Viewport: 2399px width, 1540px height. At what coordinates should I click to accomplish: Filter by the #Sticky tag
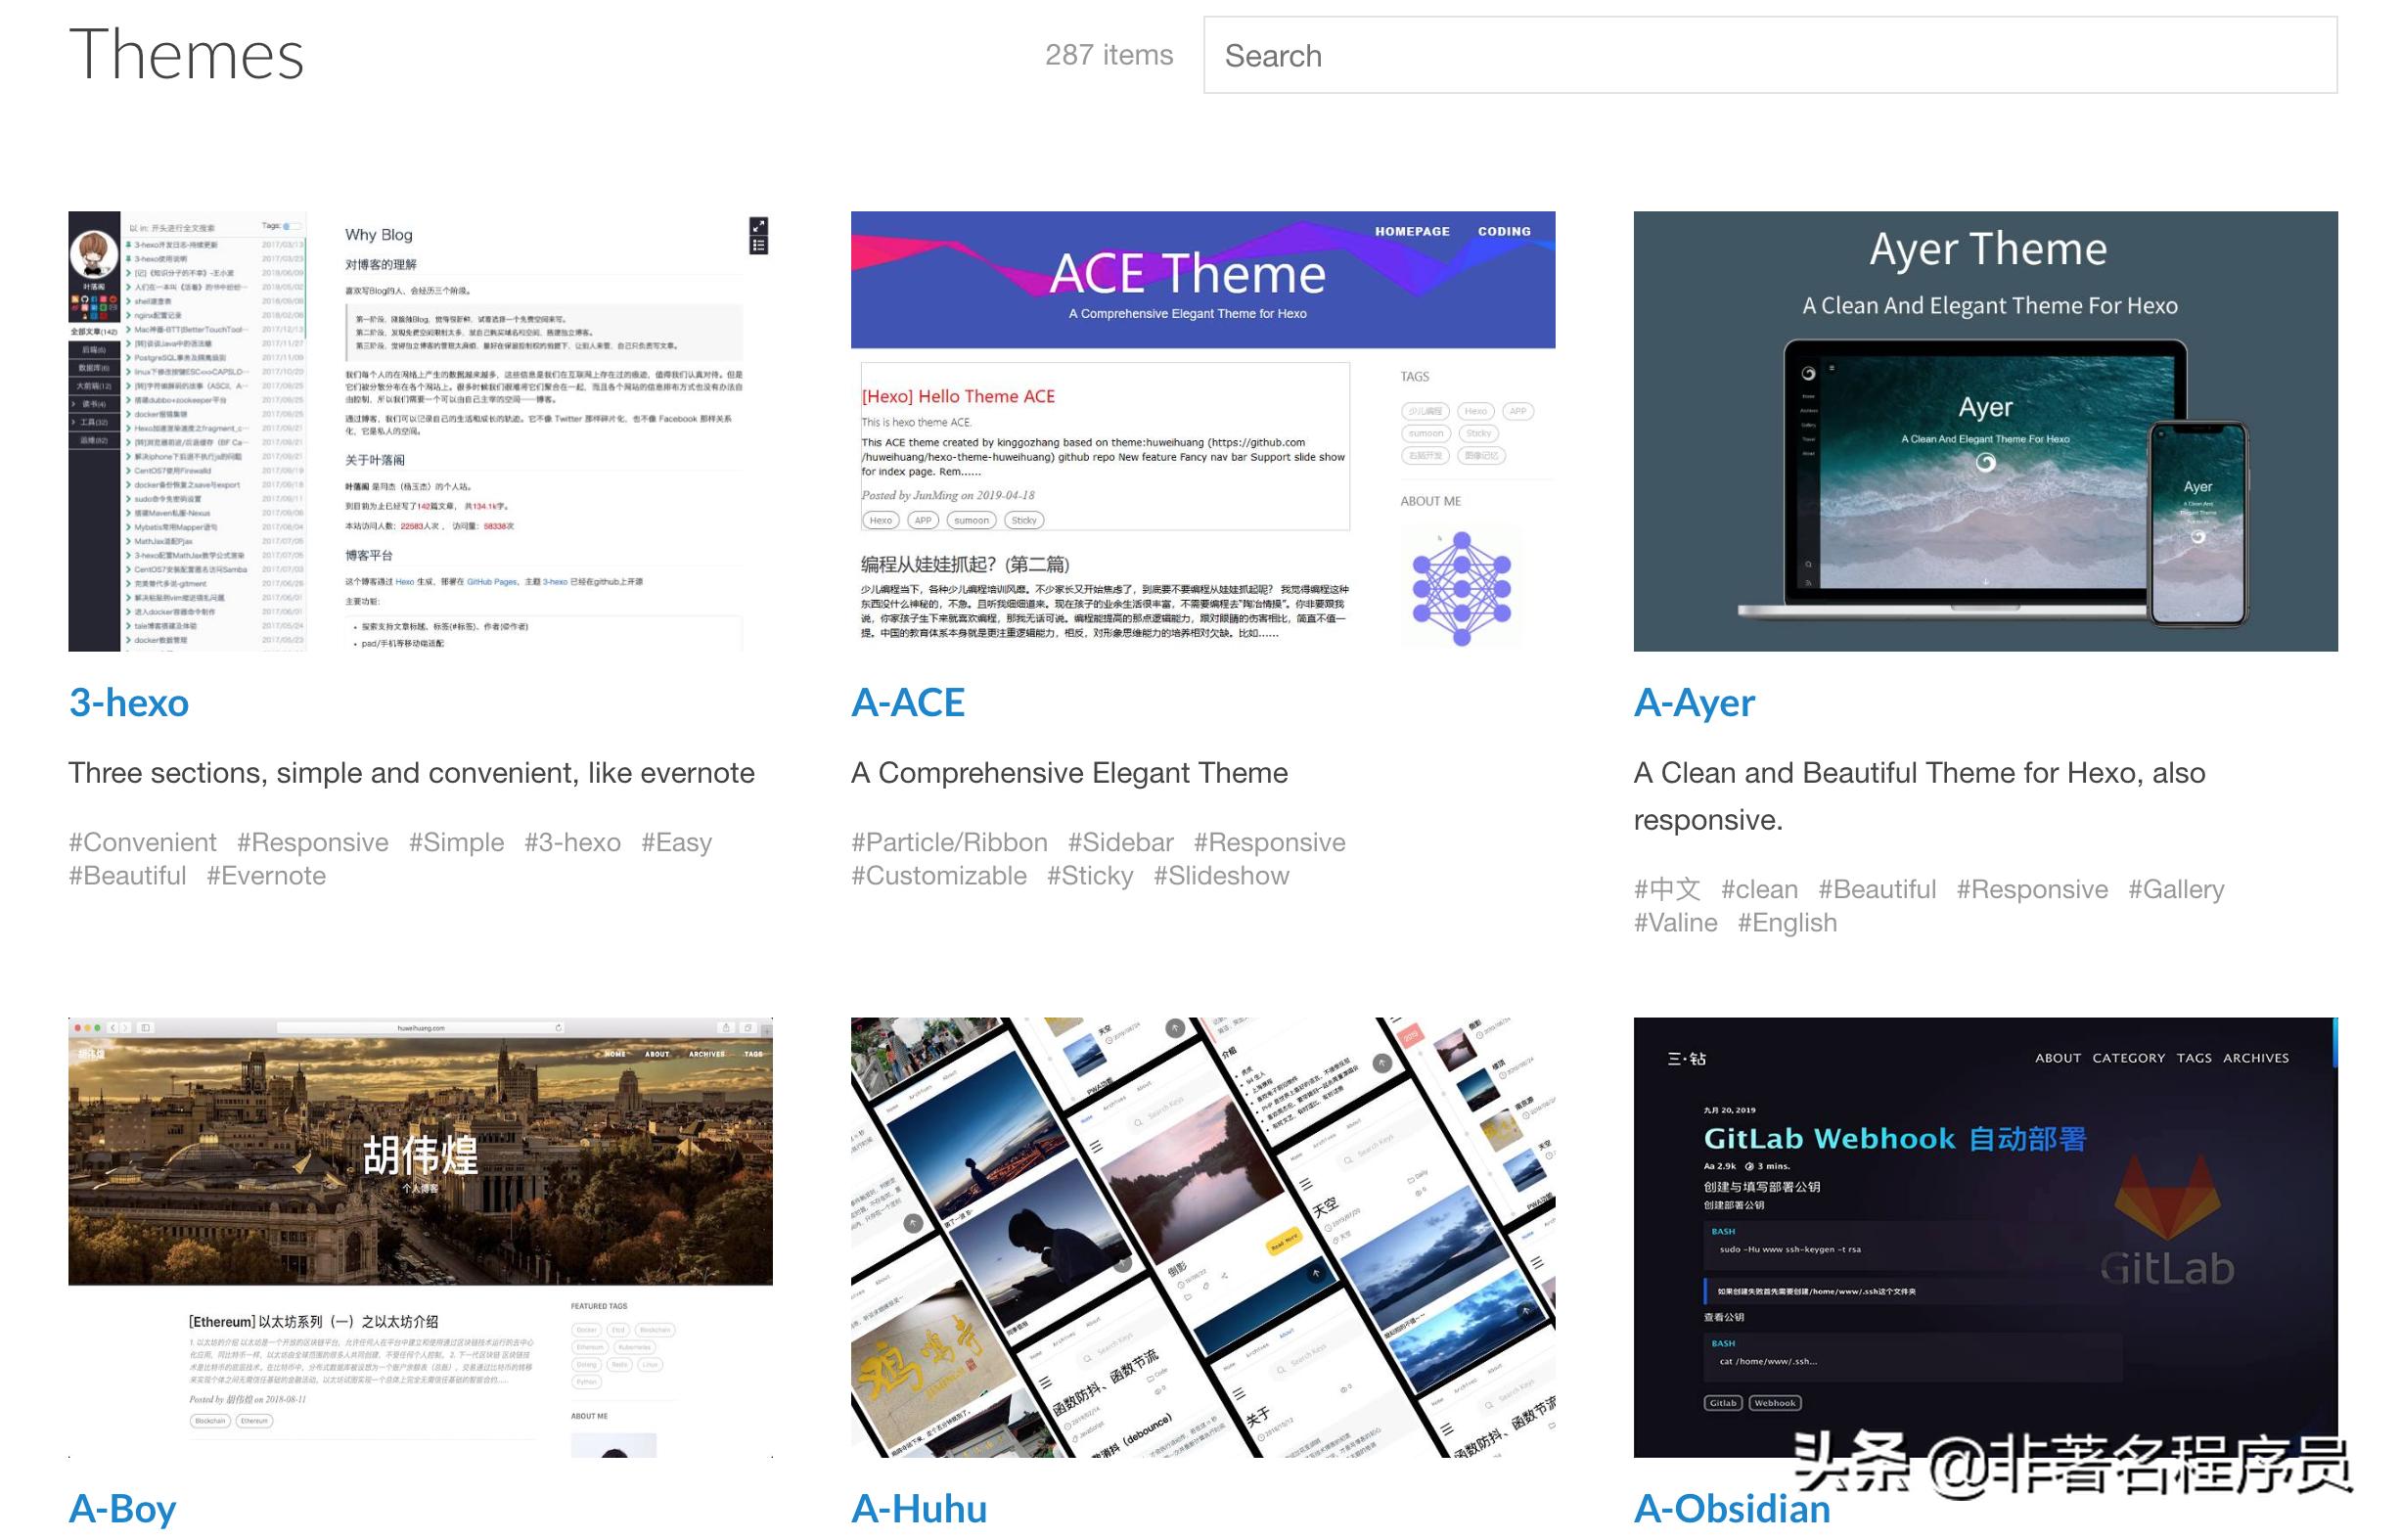pos(1090,876)
